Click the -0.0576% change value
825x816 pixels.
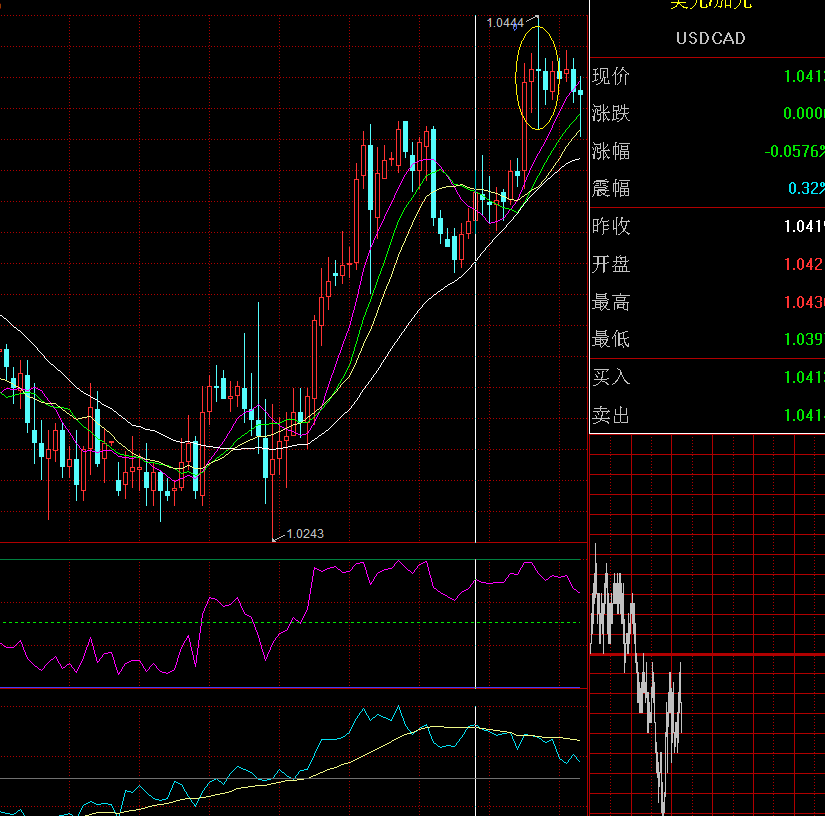(794, 152)
